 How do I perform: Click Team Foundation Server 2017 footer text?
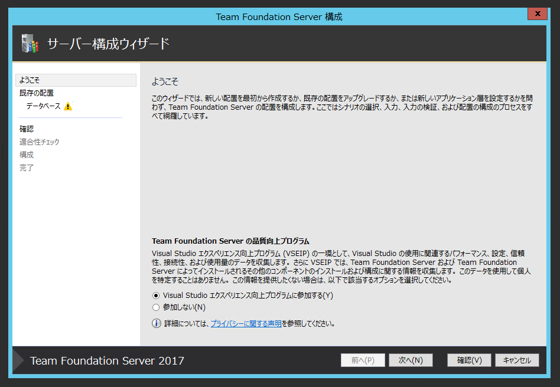coord(107,361)
